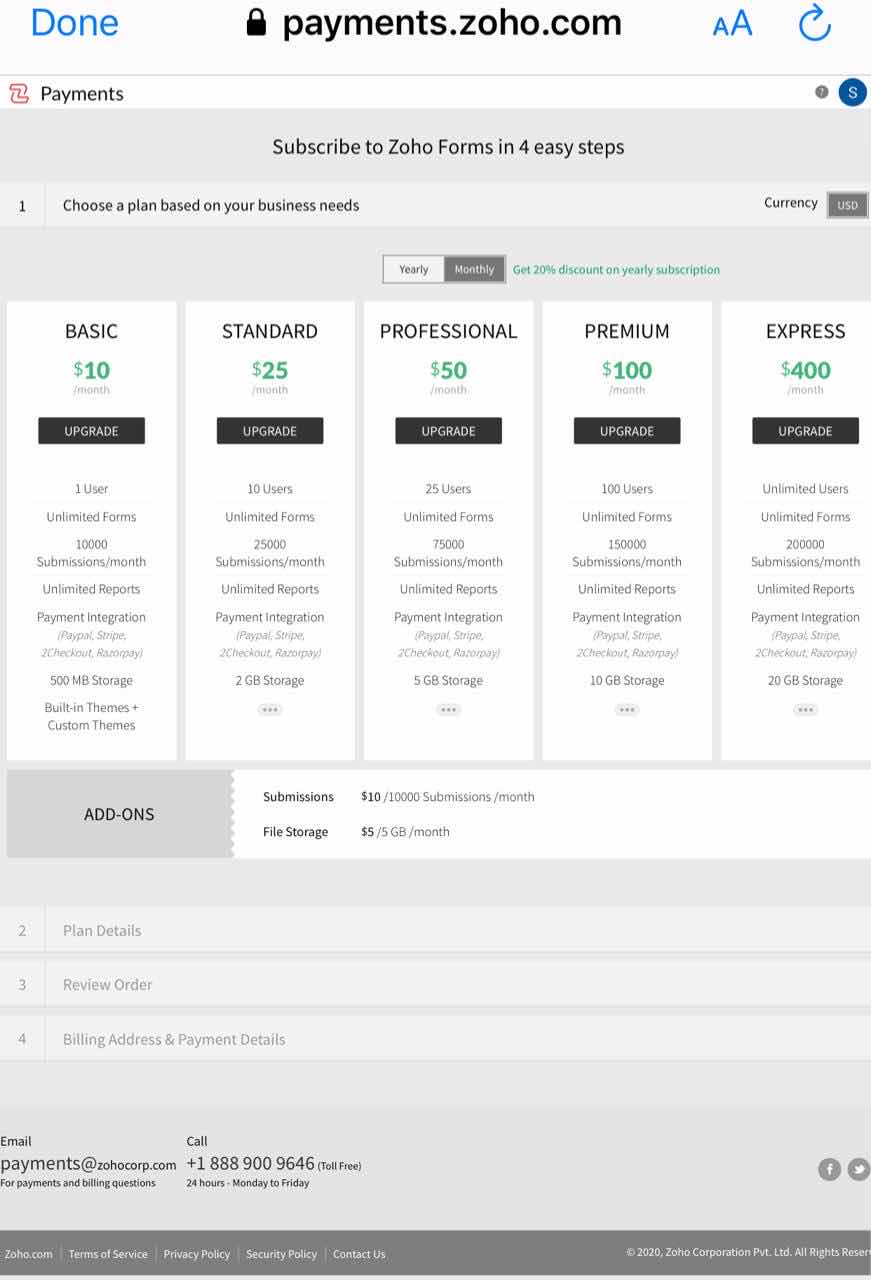
Task: Tap the Safari reload page icon
Action: tap(815, 23)
